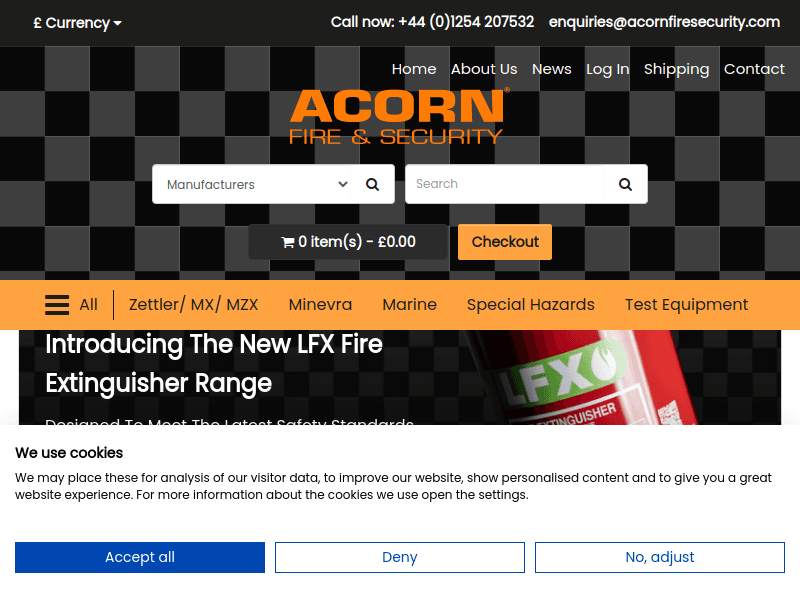Click the search magnifier beside Manufacturers dropdown
800x600 pixels.
373,184
